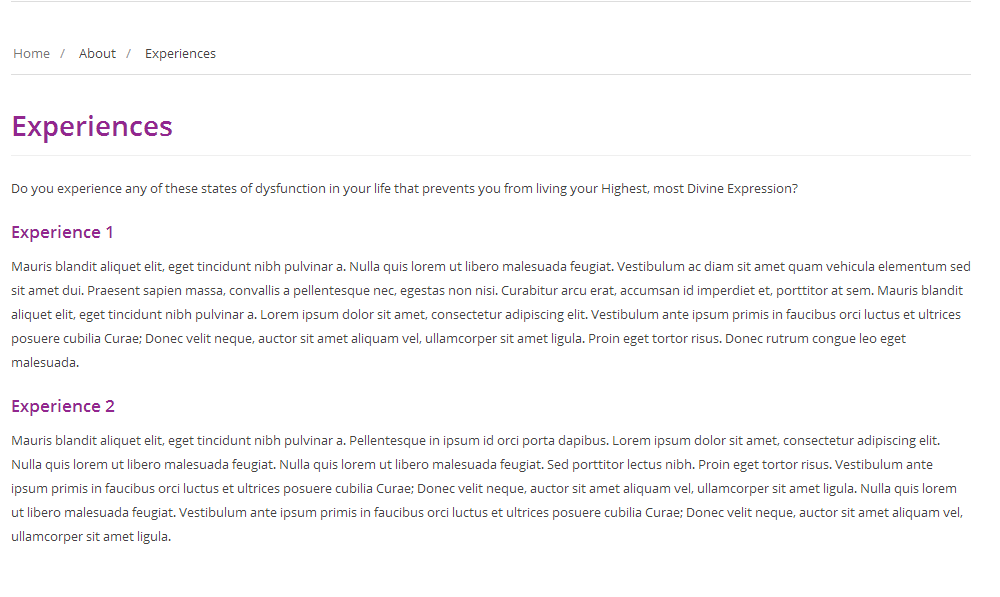Click the second slash separator after About

pos(128,54)
